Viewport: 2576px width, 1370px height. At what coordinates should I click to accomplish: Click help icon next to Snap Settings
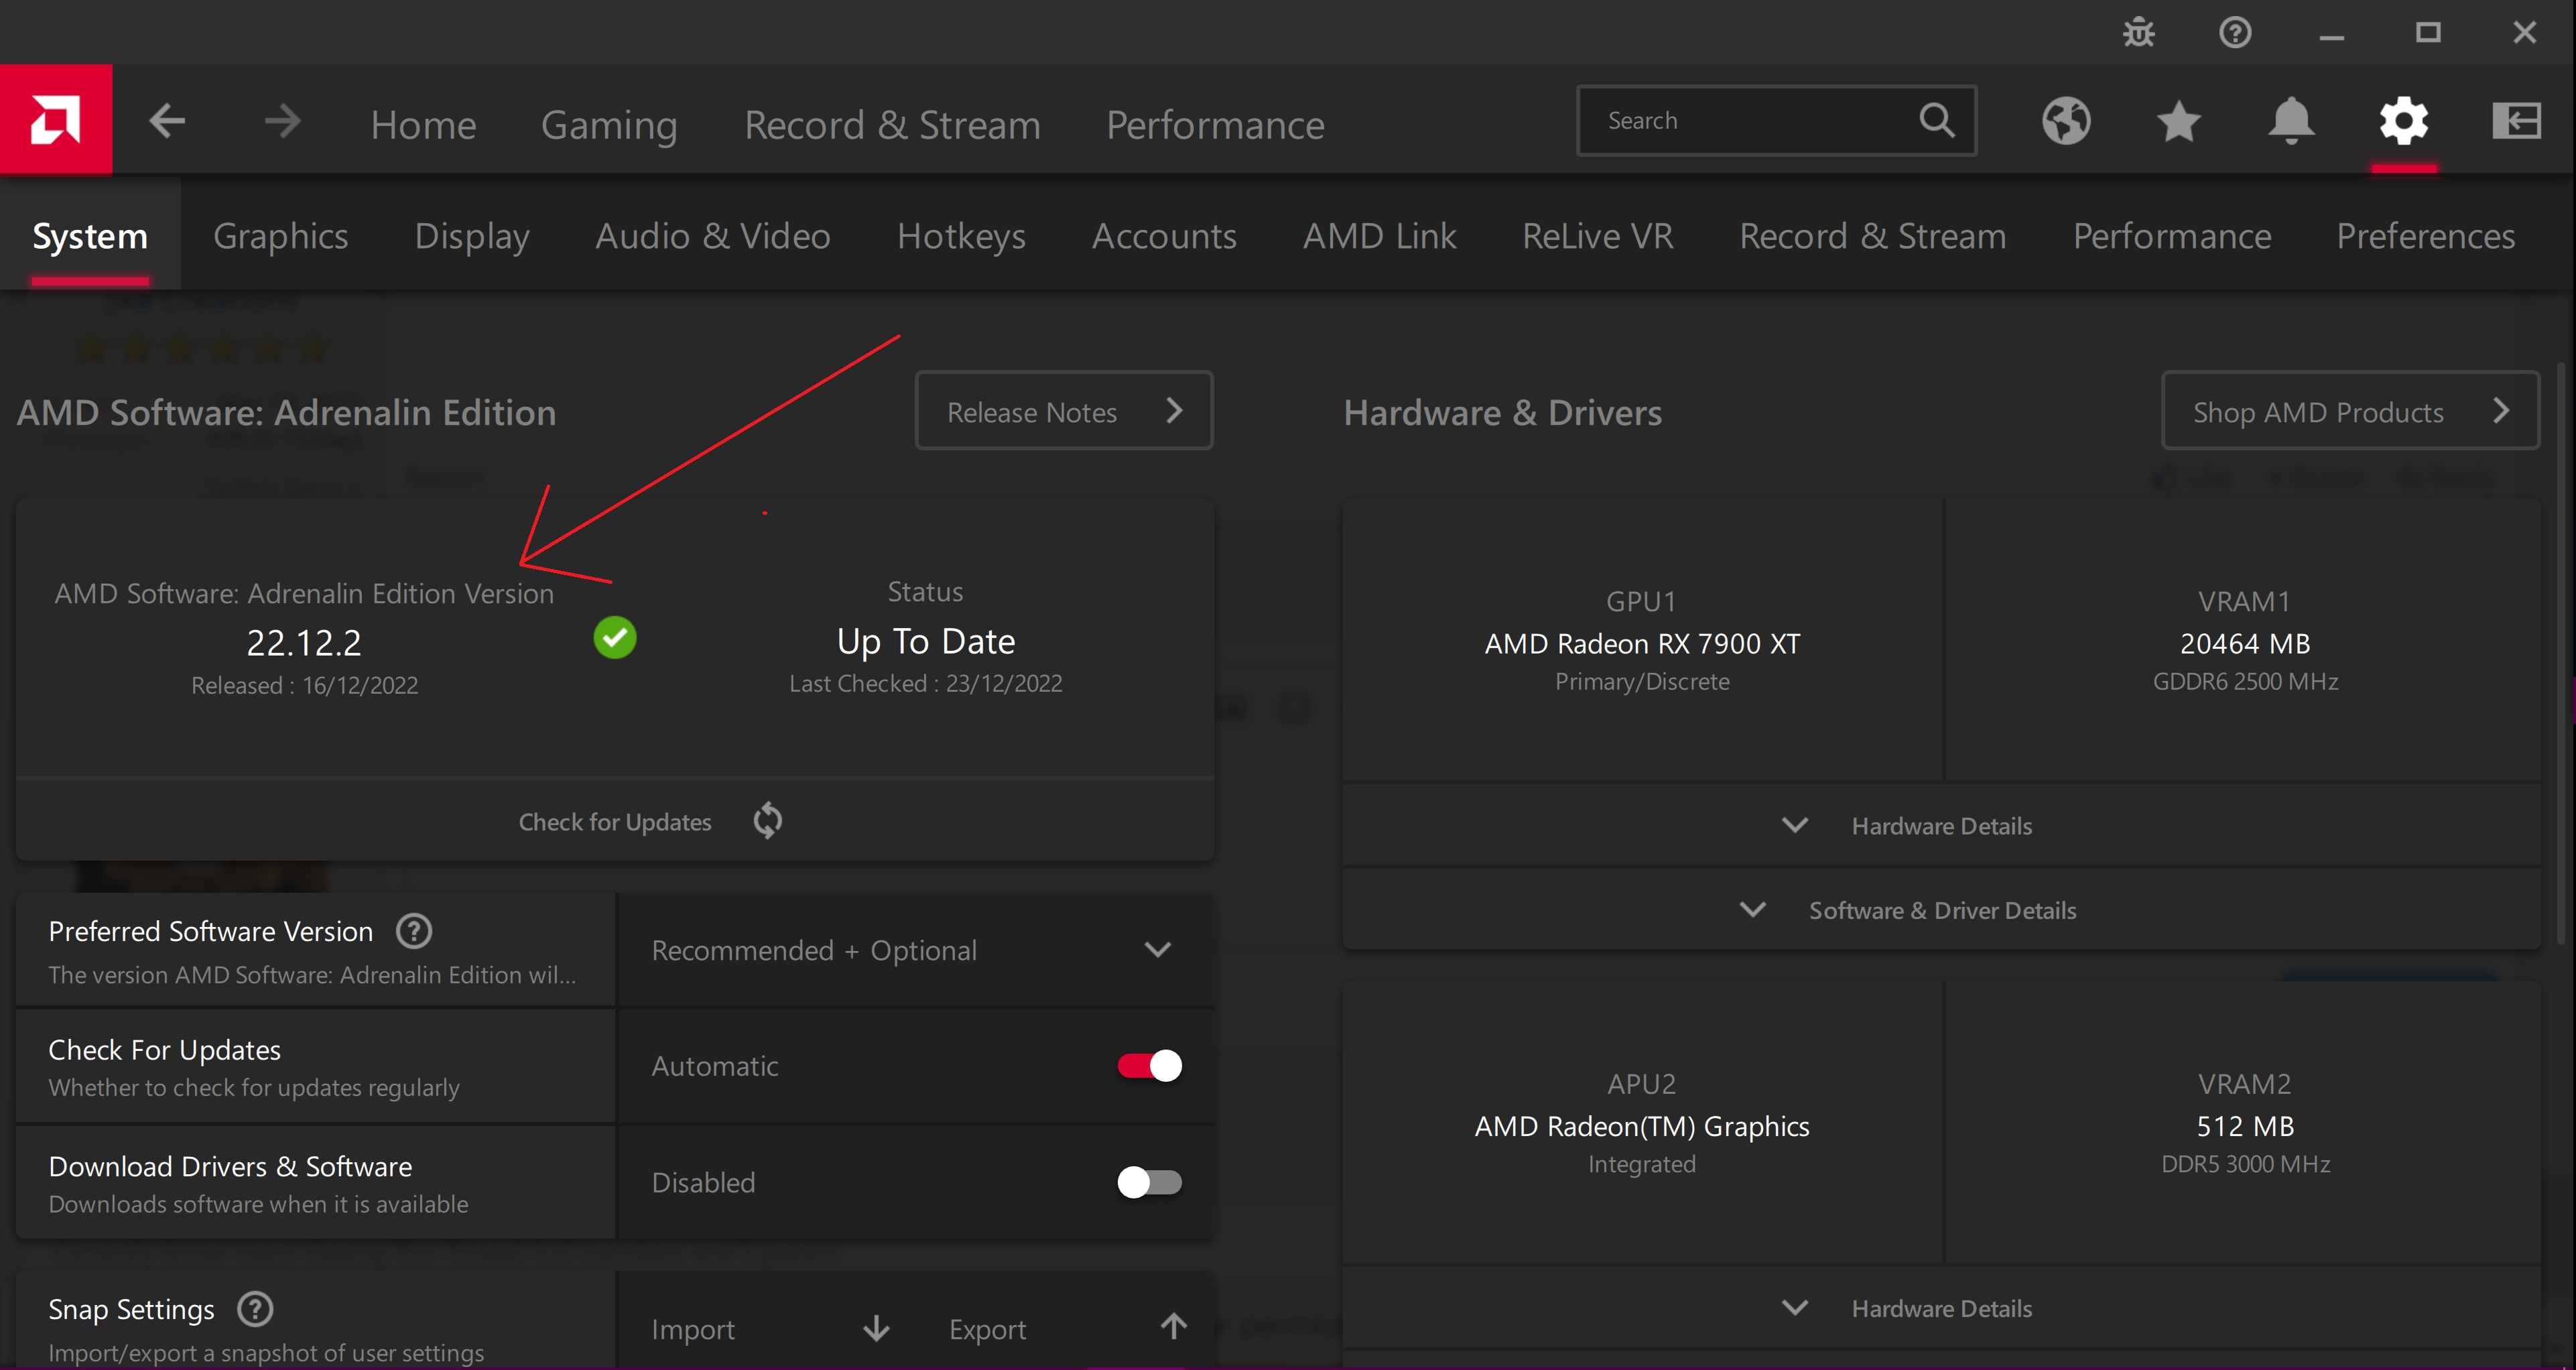[255, 1309]
